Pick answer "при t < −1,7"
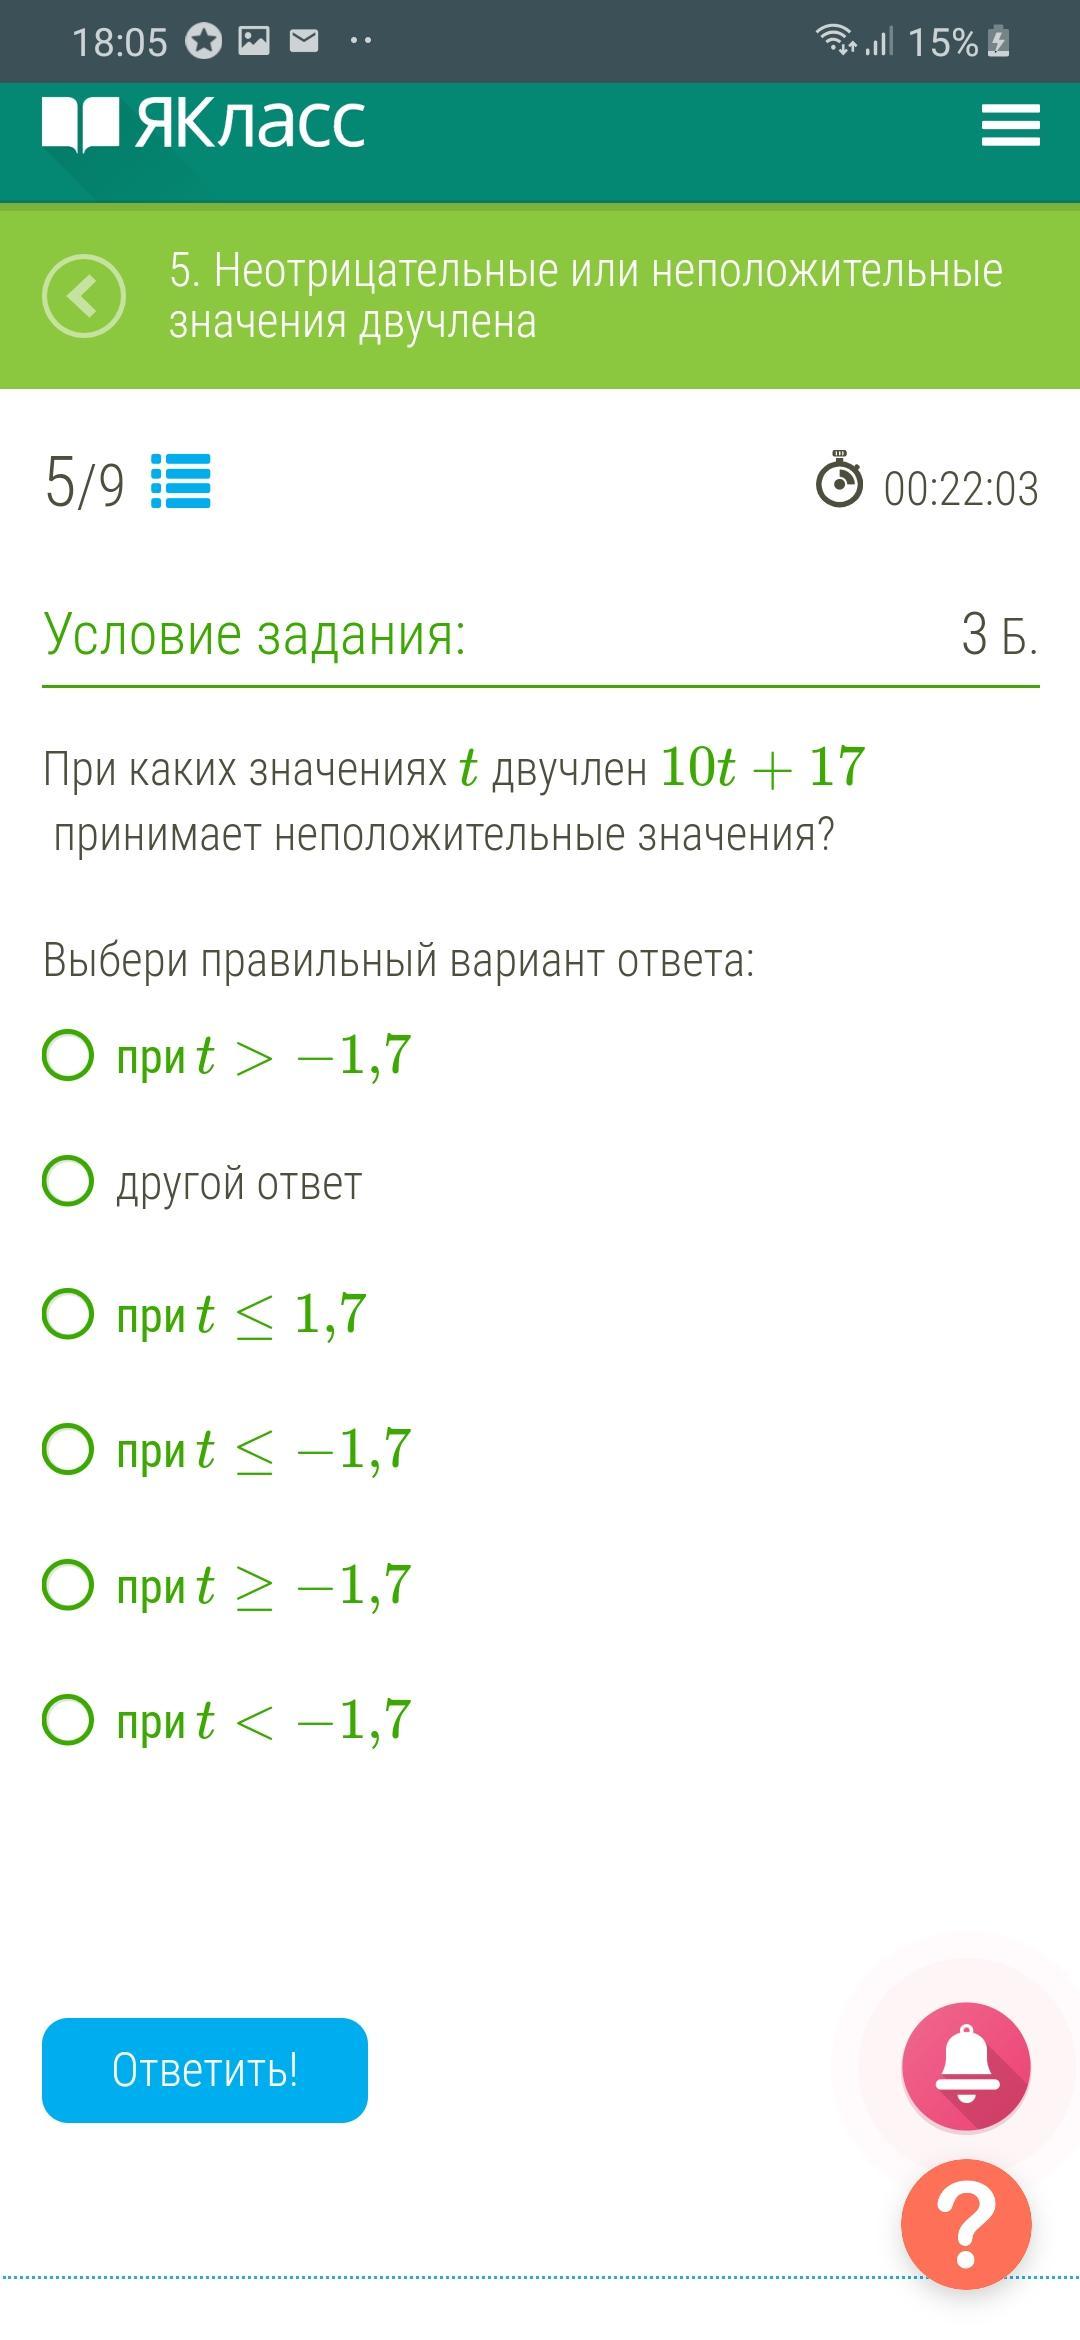 coord(68,1720)
